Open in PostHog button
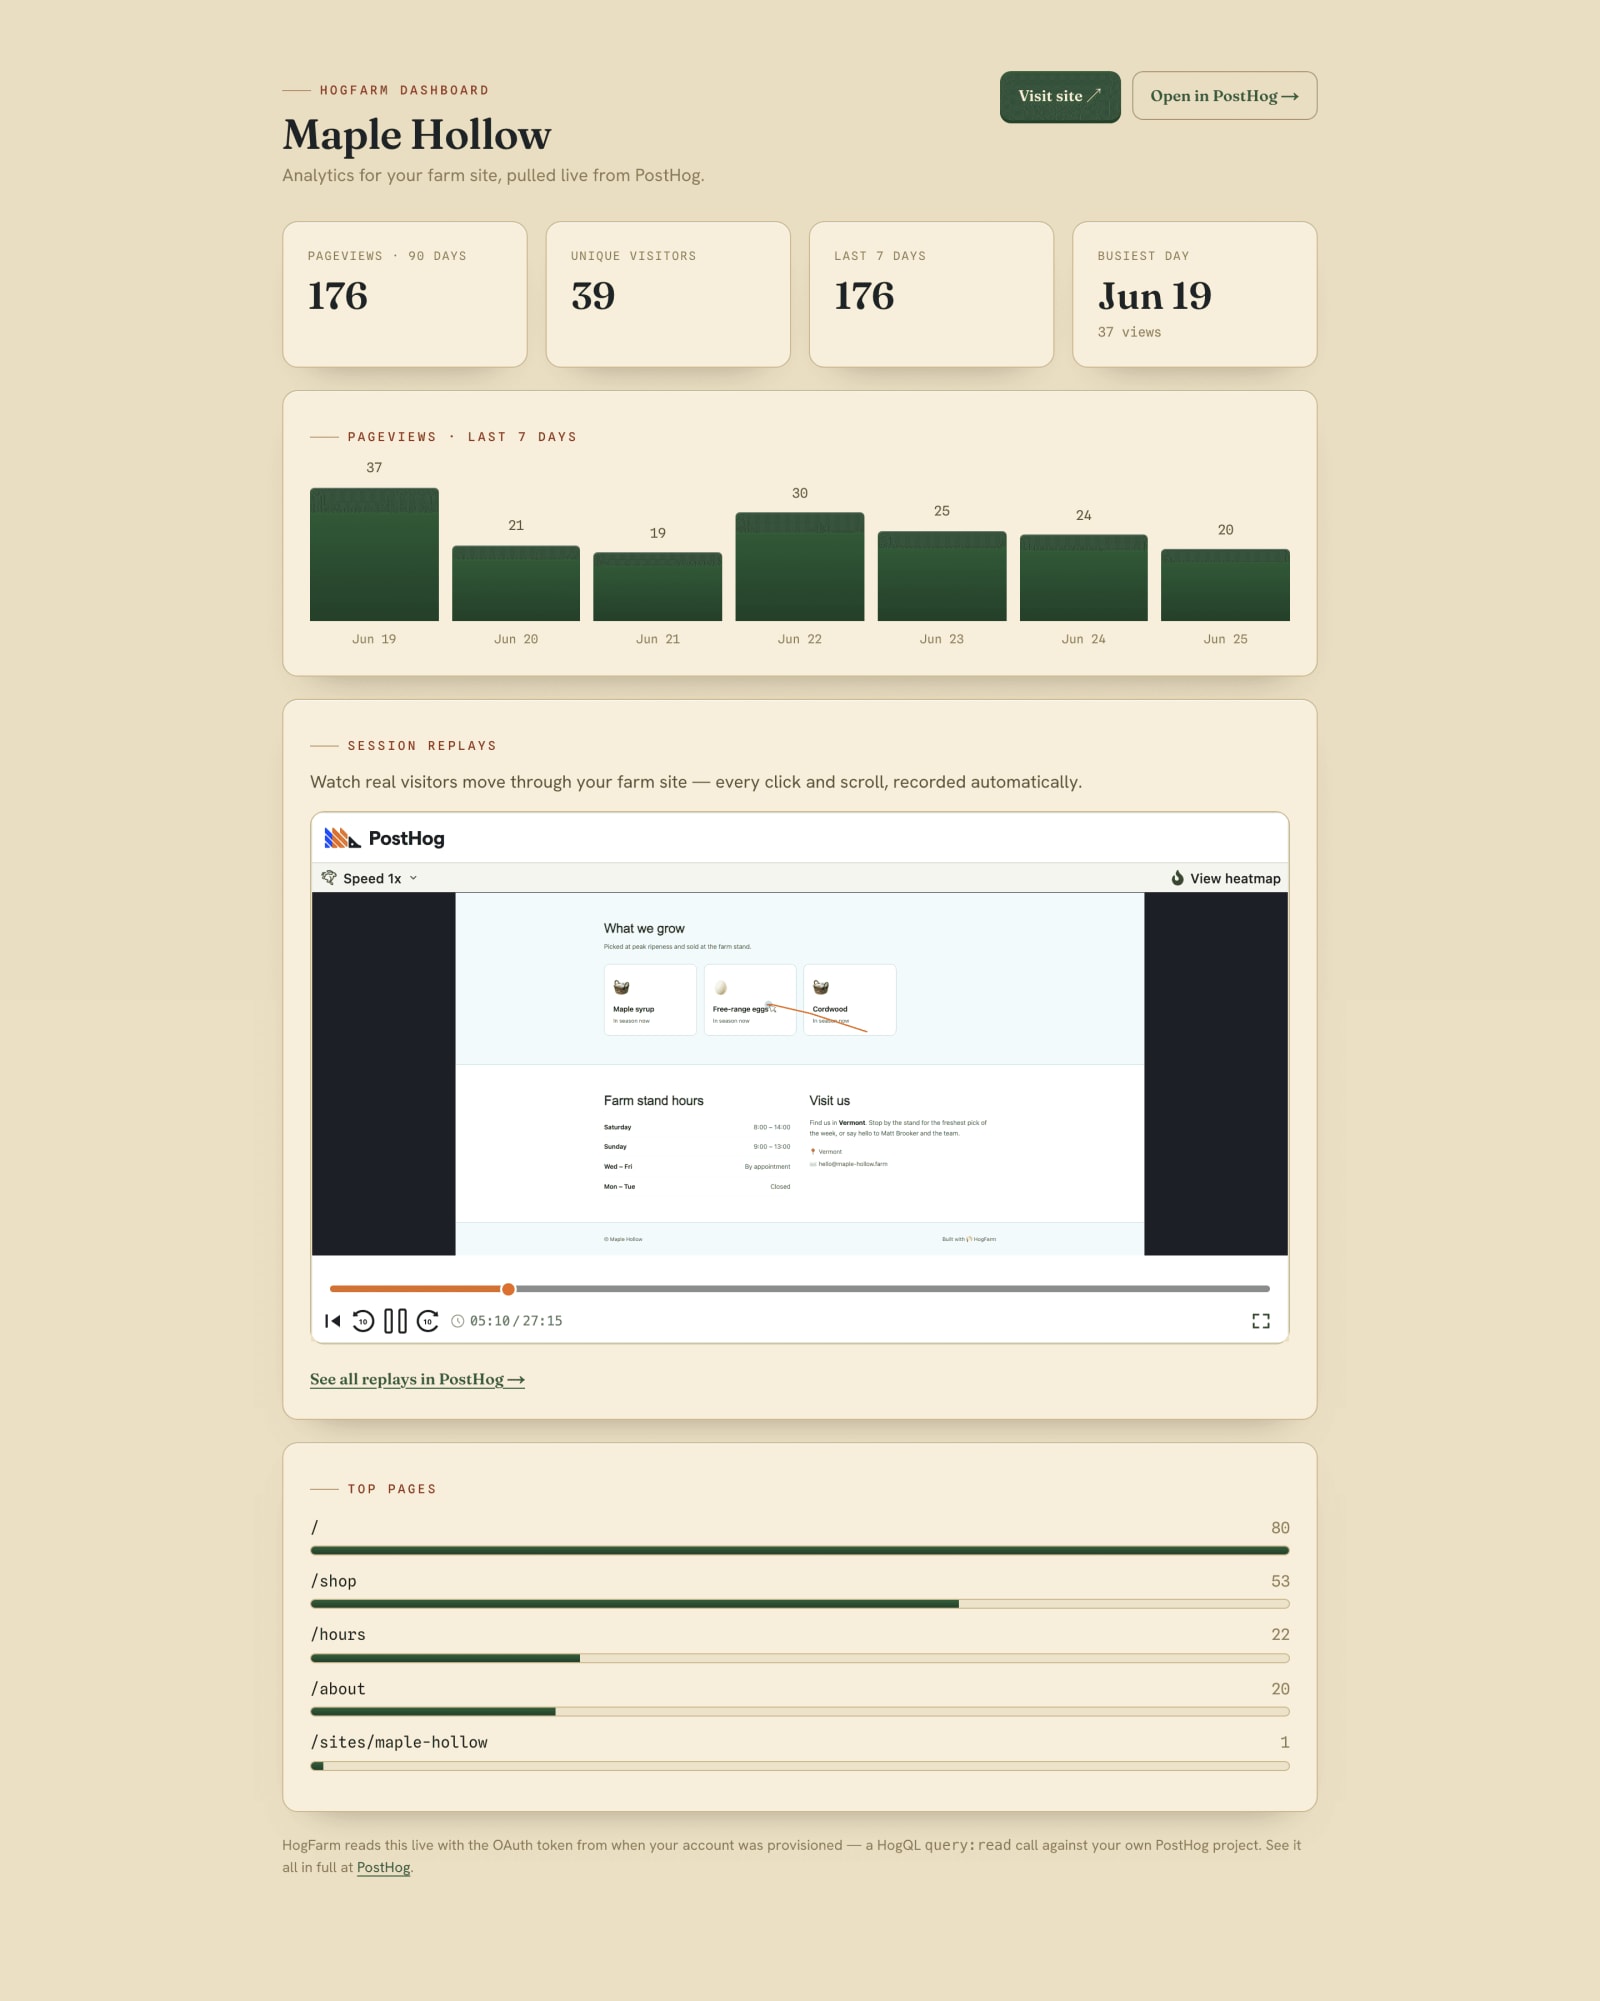Viewport: 1600px width, 2001px height. pyautogui.click(x=1224, y=96)
